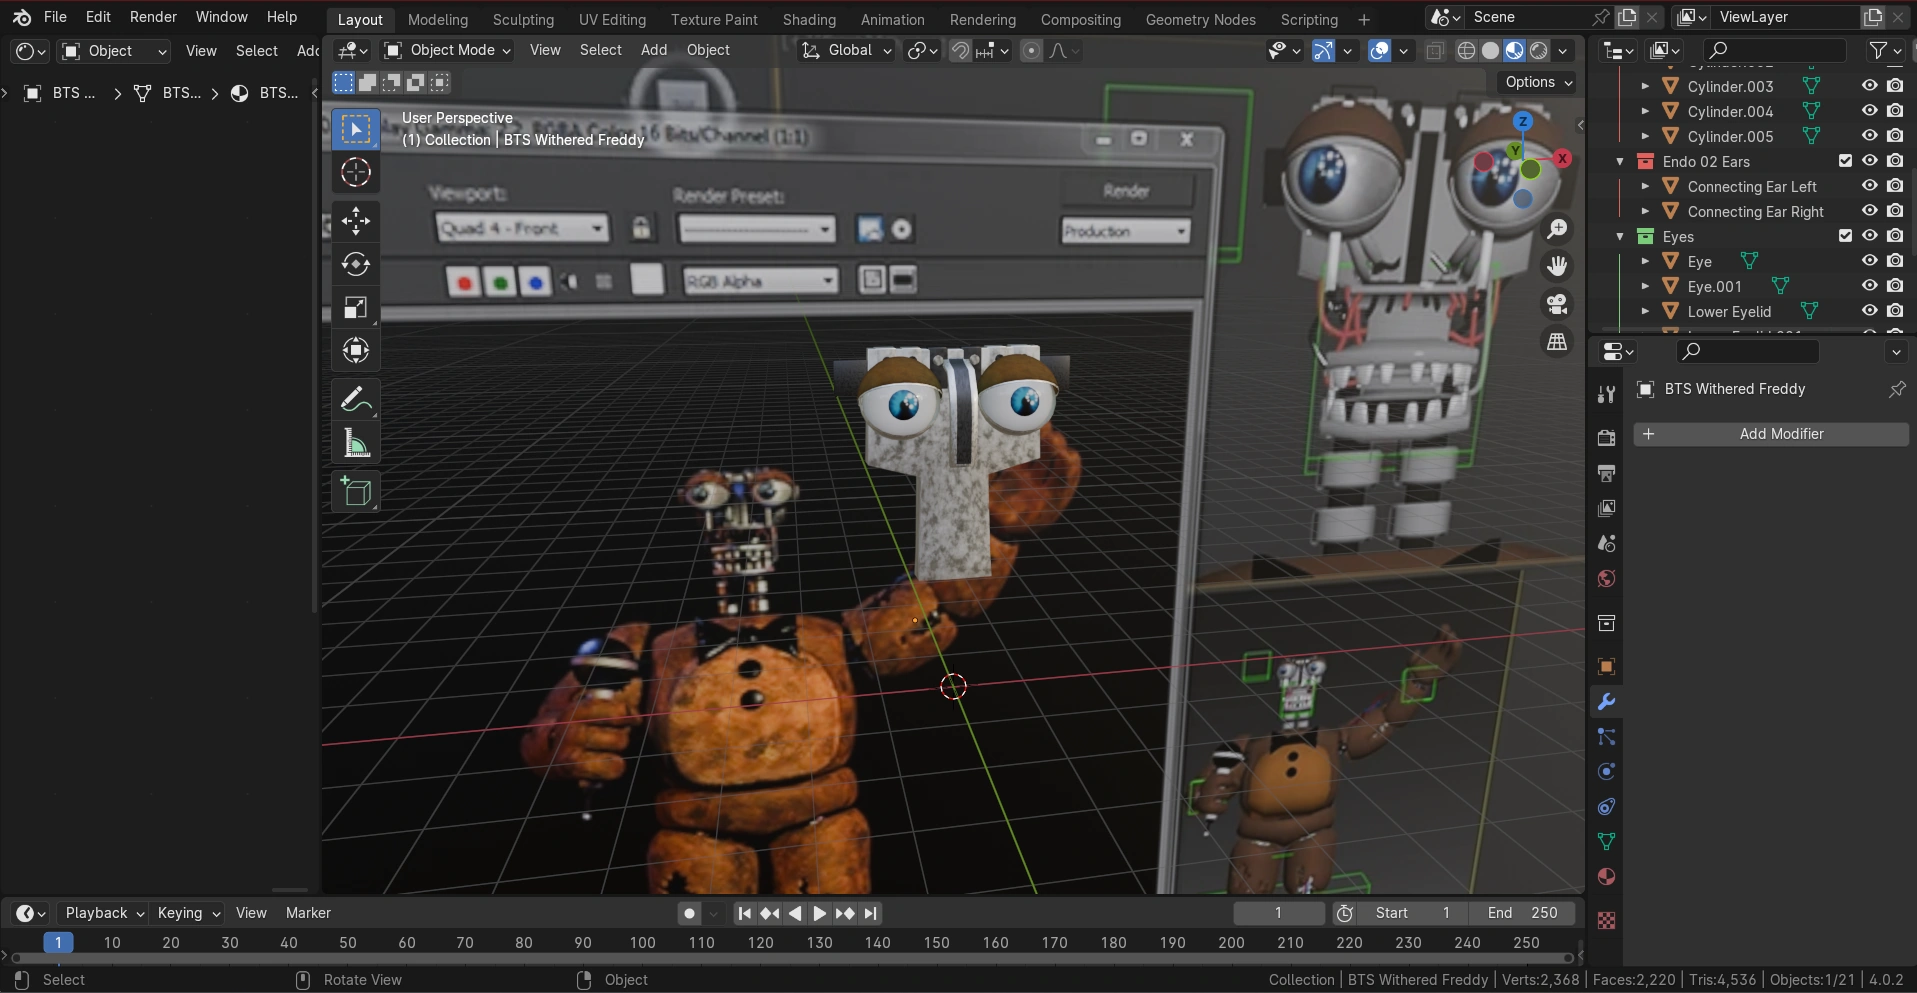Switch to World Properties tab
The image size is (1917, 993).
[1605, 578]
